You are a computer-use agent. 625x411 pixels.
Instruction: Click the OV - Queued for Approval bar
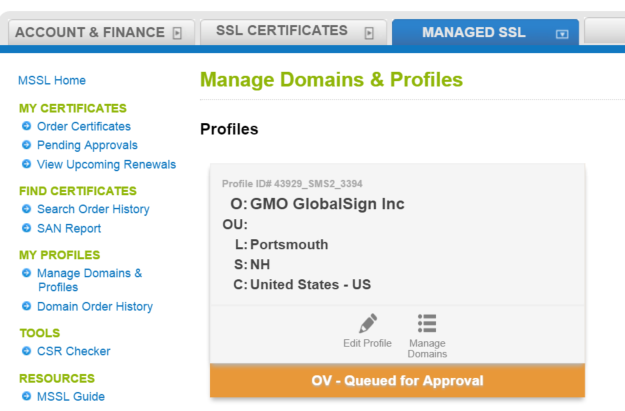(x=397, y=381)
